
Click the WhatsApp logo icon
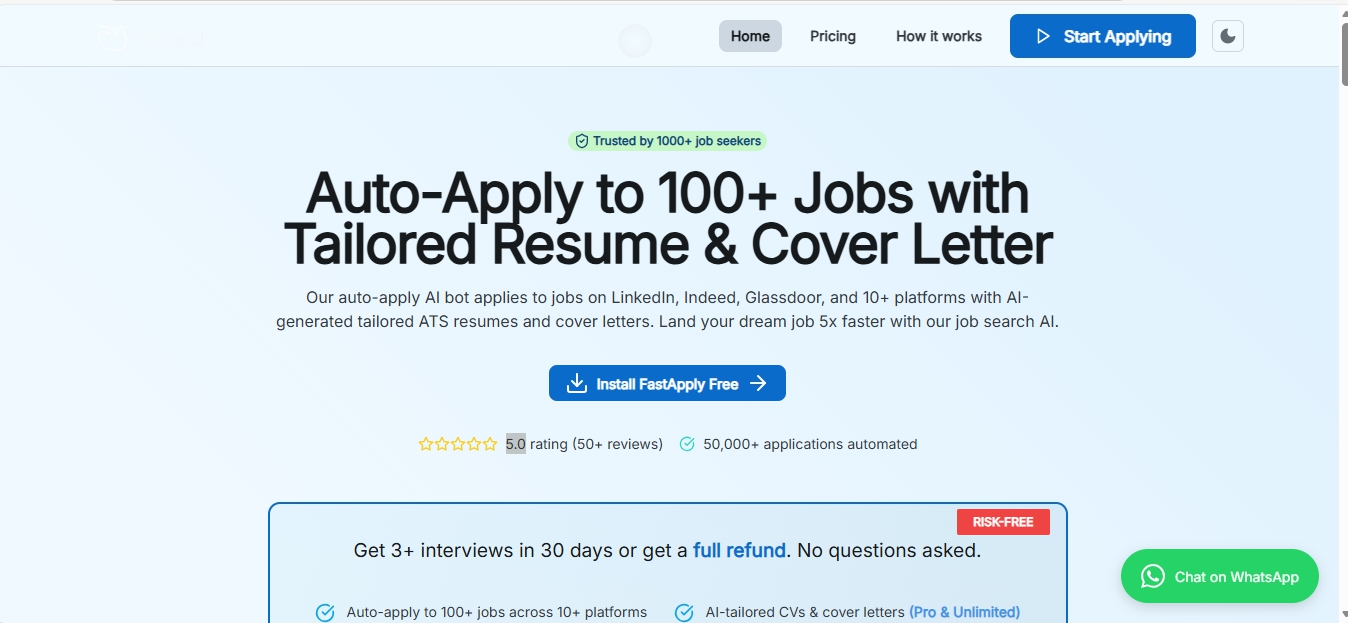coord(1152,577)
